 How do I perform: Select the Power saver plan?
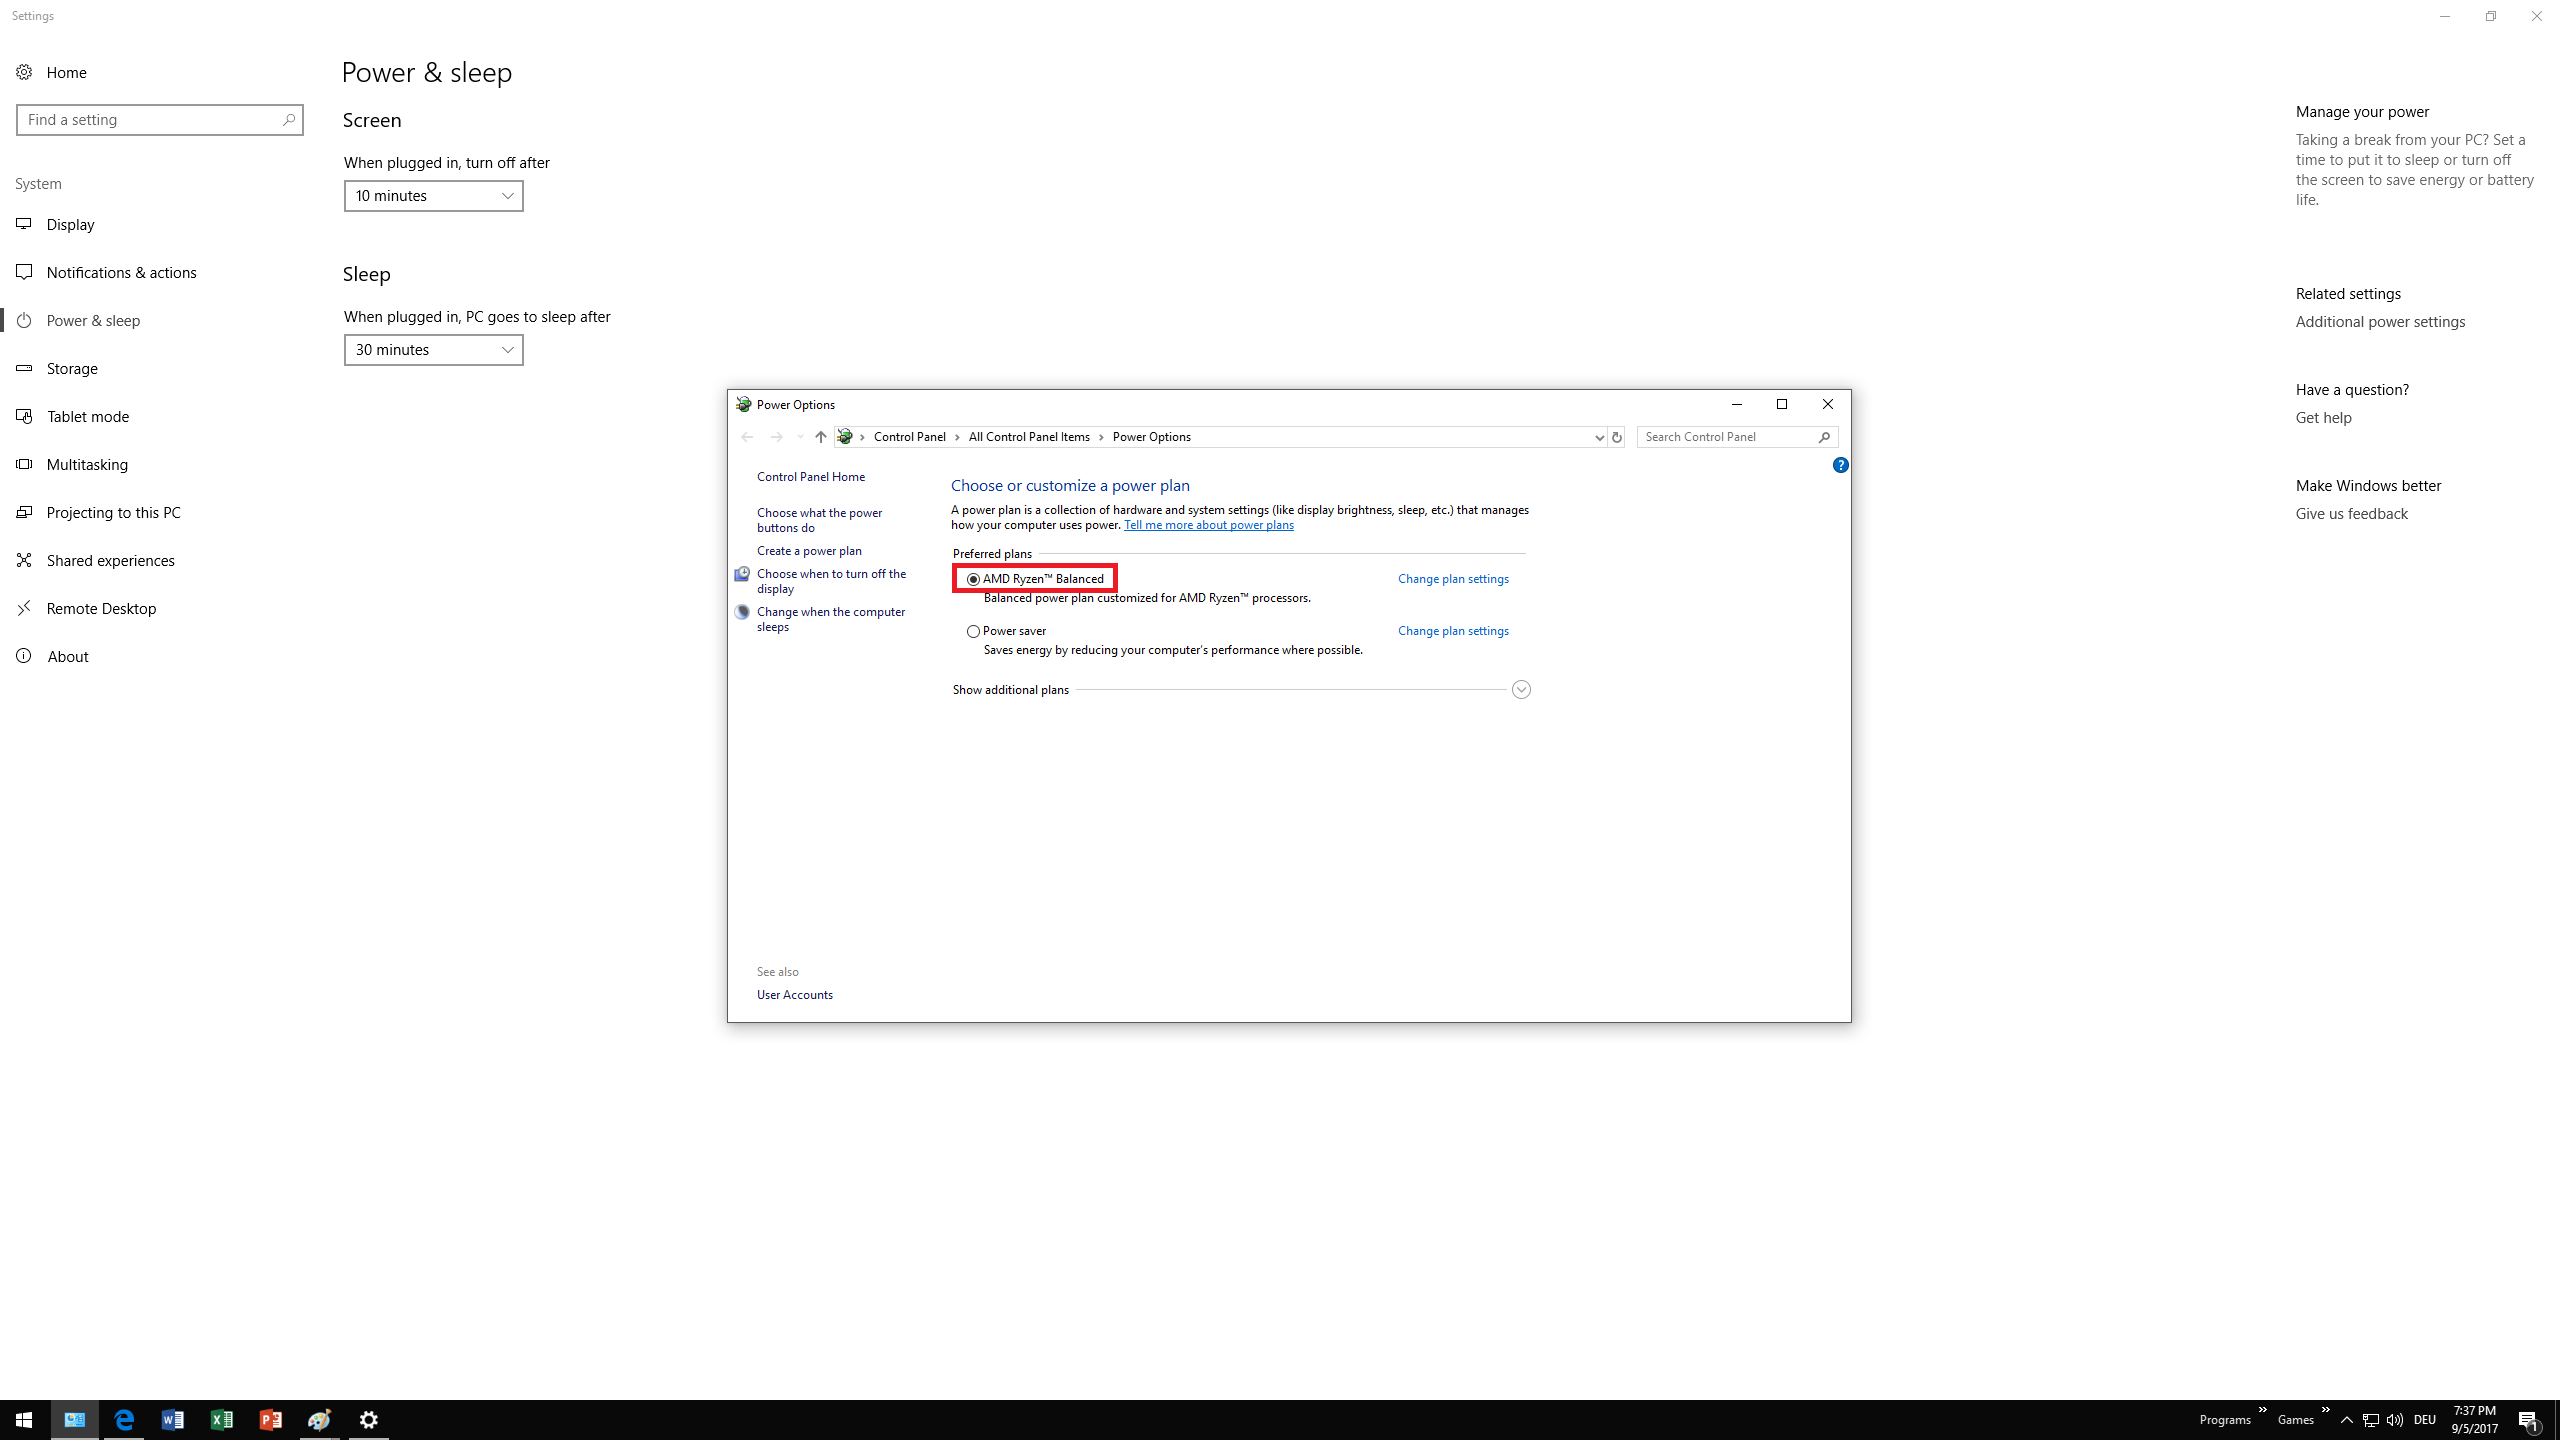(x=973, y=631)
